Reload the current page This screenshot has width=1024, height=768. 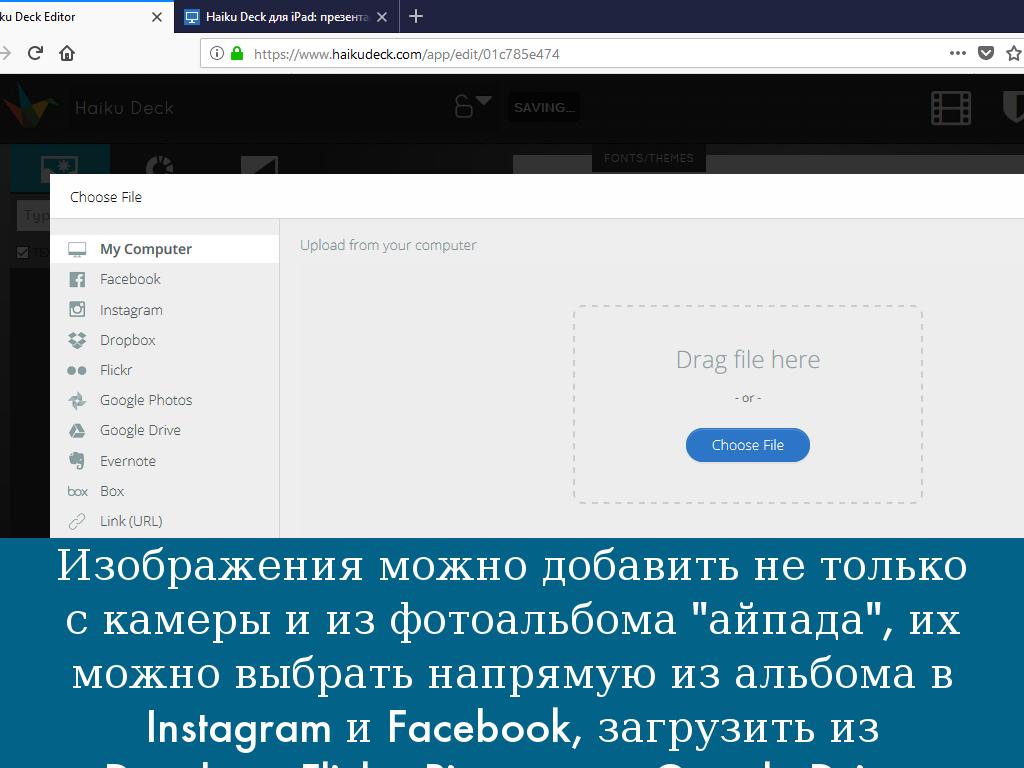click(x=35, y=53)
